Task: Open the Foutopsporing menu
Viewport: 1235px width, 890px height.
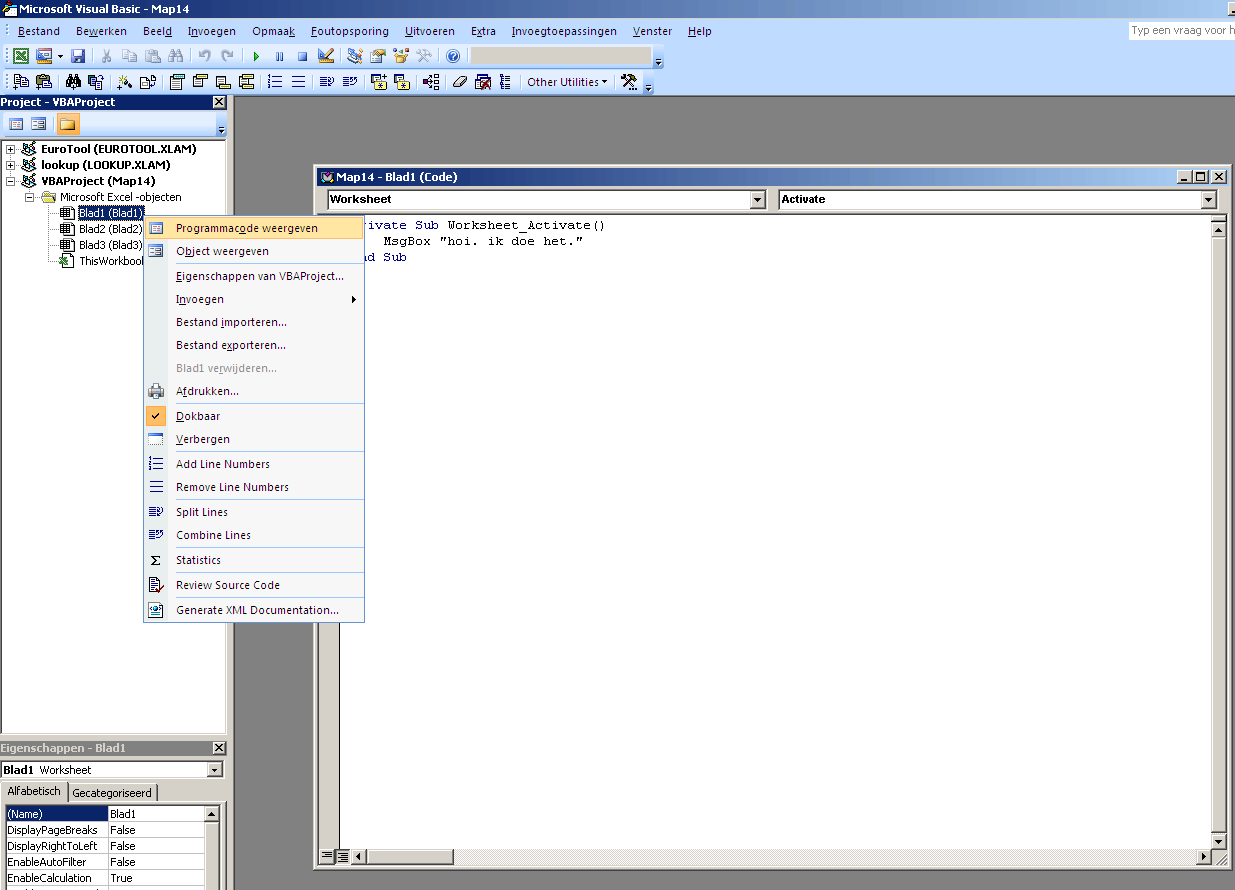Action: [x=349, y=31]
